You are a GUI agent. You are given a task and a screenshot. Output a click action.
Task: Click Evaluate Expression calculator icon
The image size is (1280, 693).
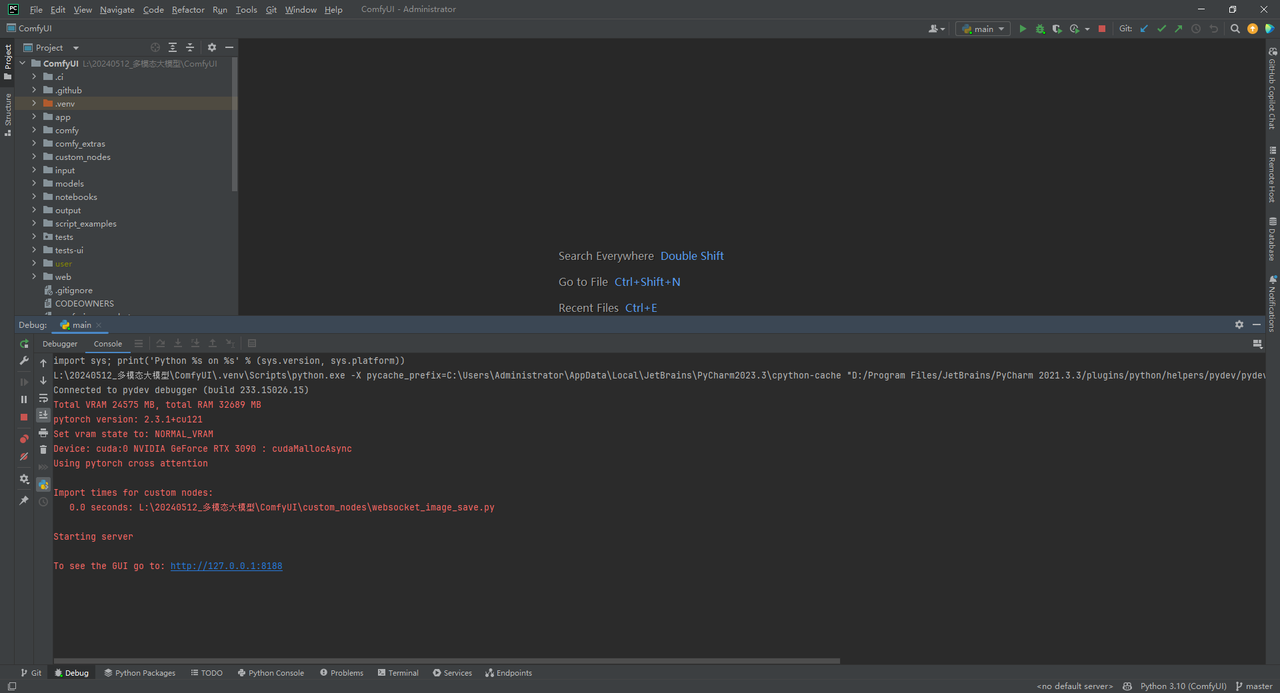[252, 344]
